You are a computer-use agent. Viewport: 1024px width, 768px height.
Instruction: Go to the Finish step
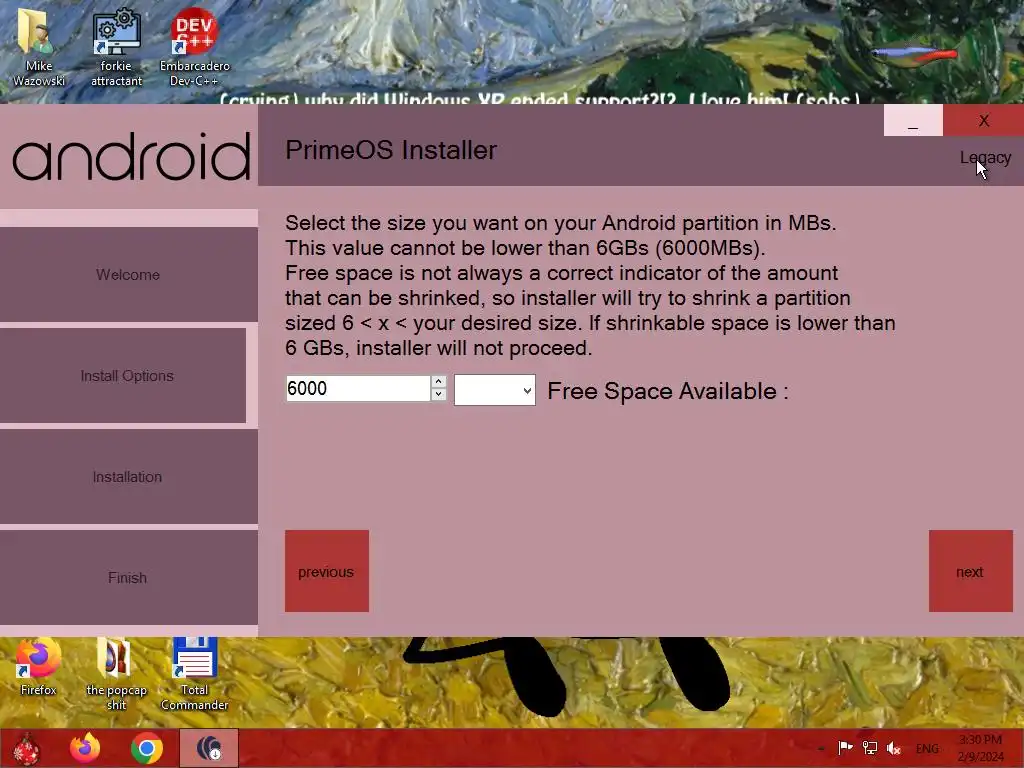point(129,577)
